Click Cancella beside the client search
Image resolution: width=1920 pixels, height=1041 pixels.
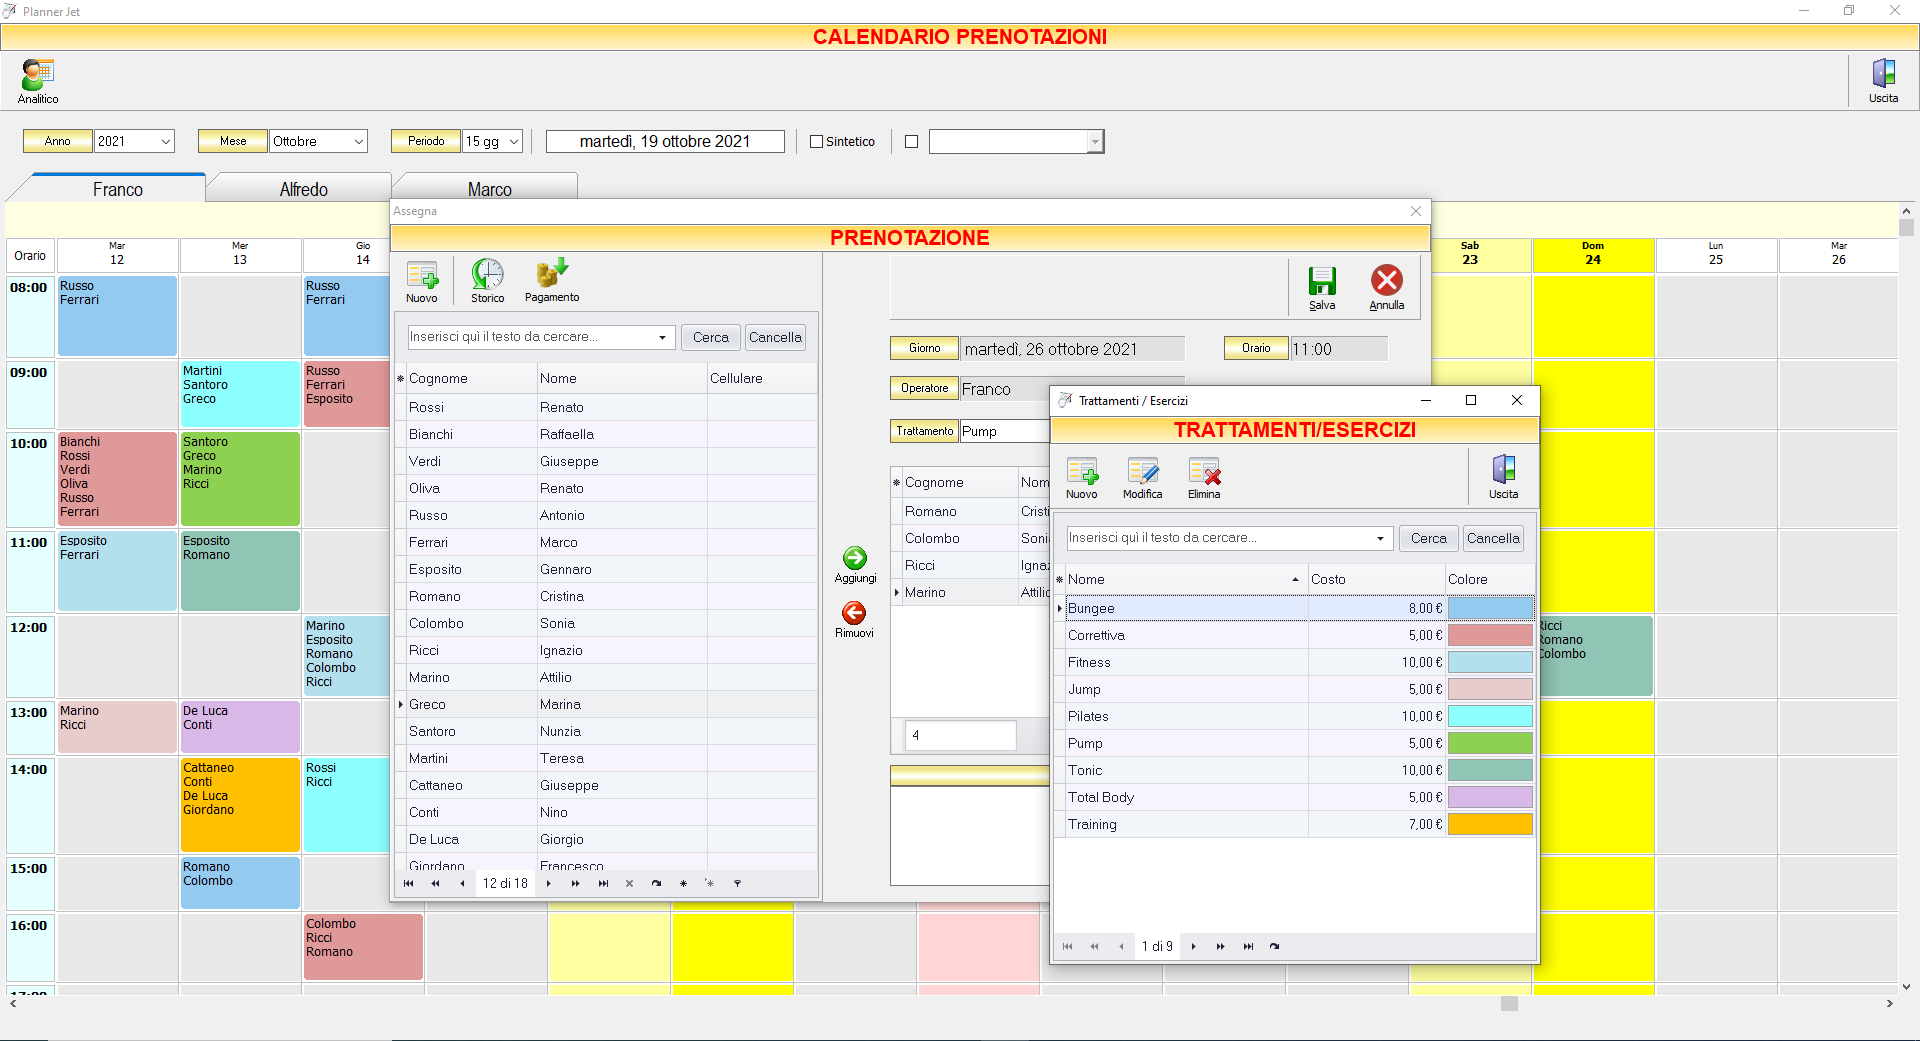pos(775,337)
